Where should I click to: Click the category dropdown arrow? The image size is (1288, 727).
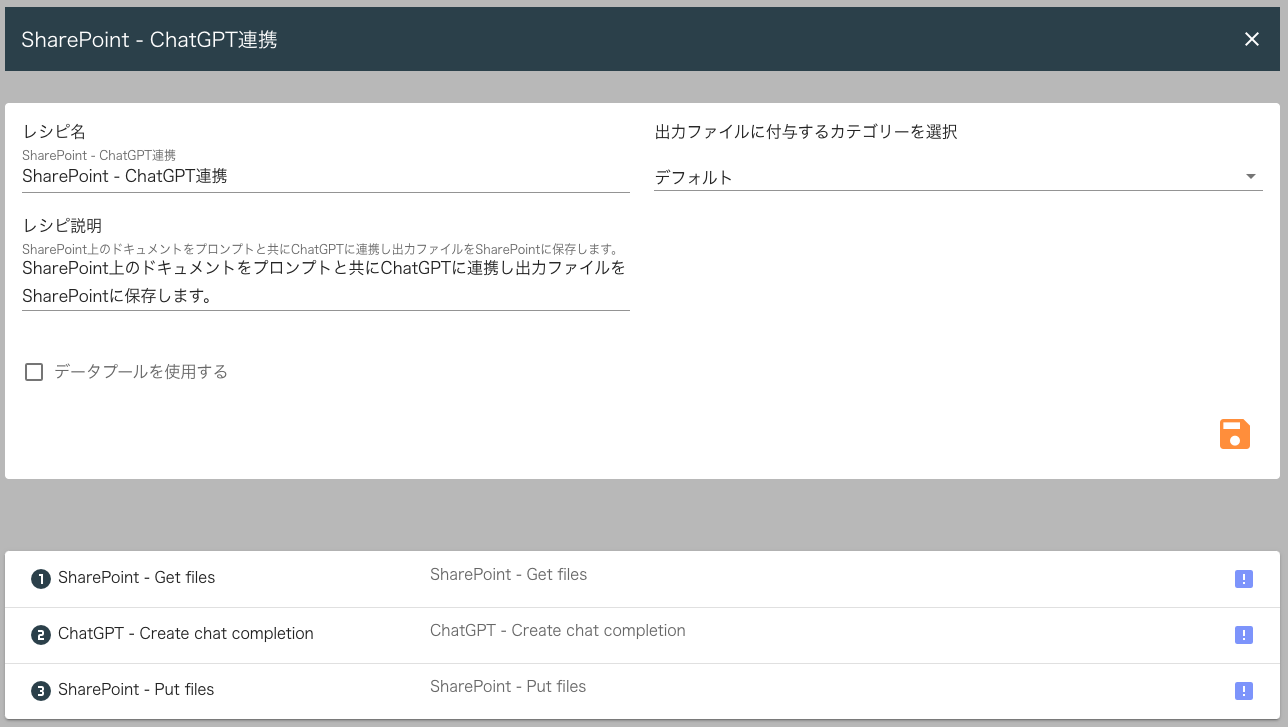pyautogui.click(x=1250, y=177)
